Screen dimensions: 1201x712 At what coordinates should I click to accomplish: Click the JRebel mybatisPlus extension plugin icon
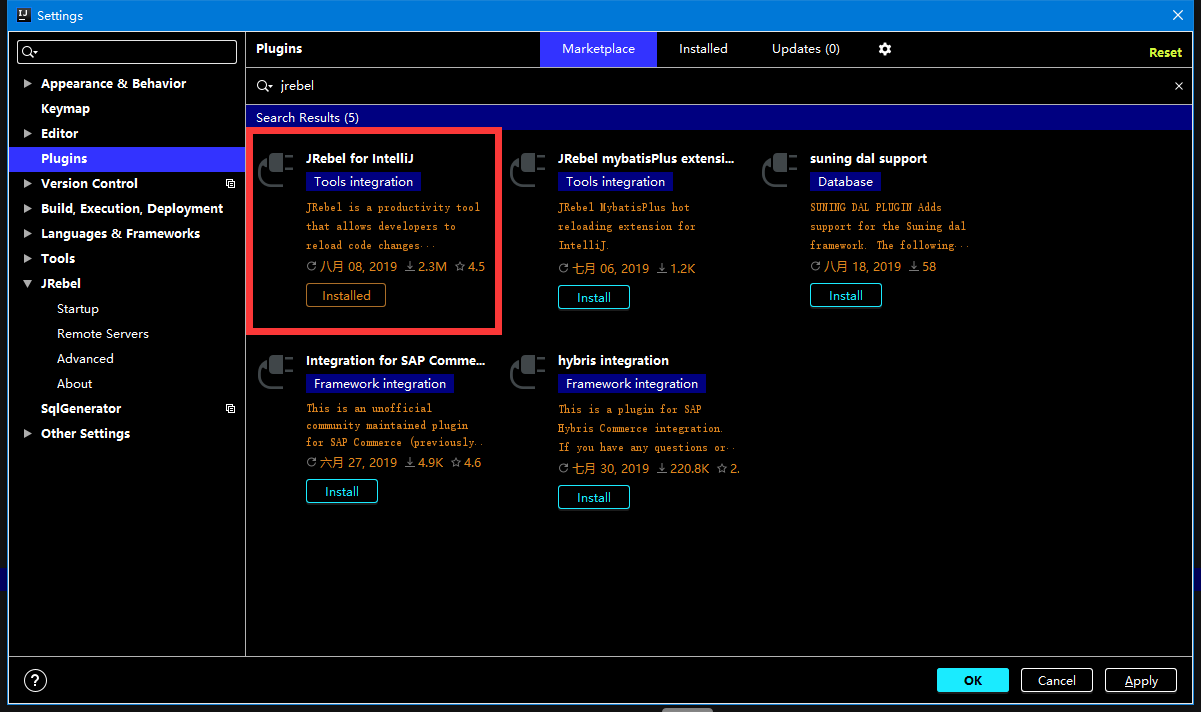click(x=528, y=170)
